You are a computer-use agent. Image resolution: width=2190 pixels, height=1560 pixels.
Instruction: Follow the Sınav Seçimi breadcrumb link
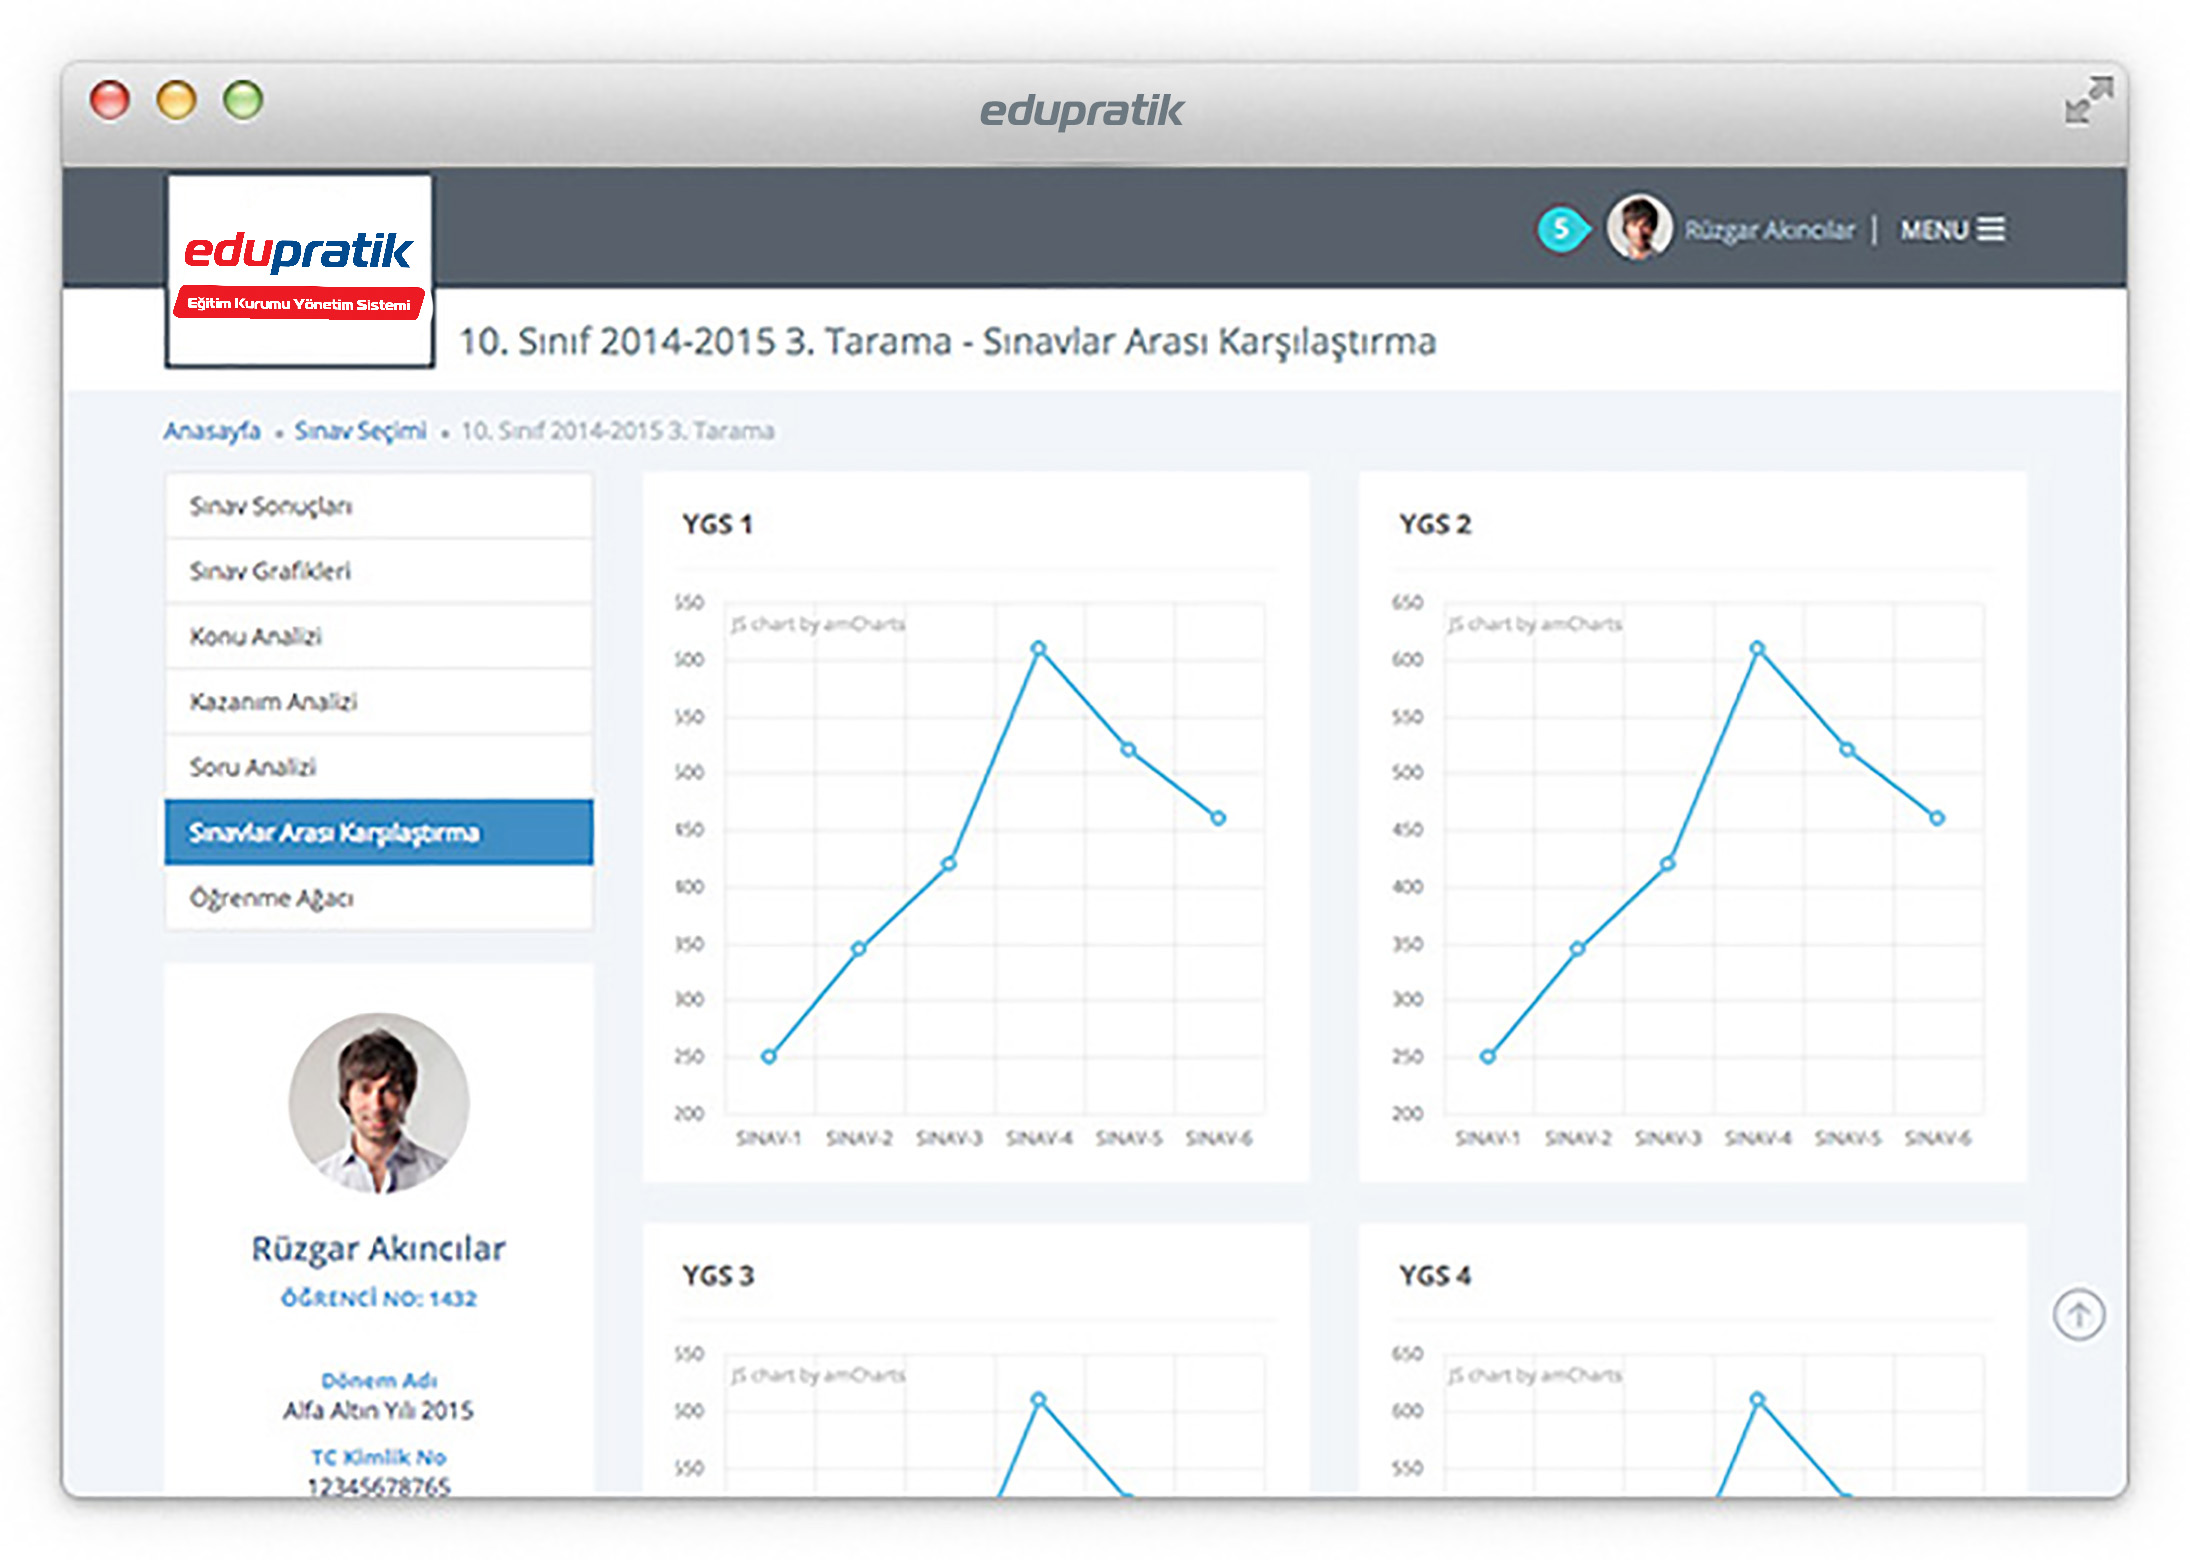[360, 431]
